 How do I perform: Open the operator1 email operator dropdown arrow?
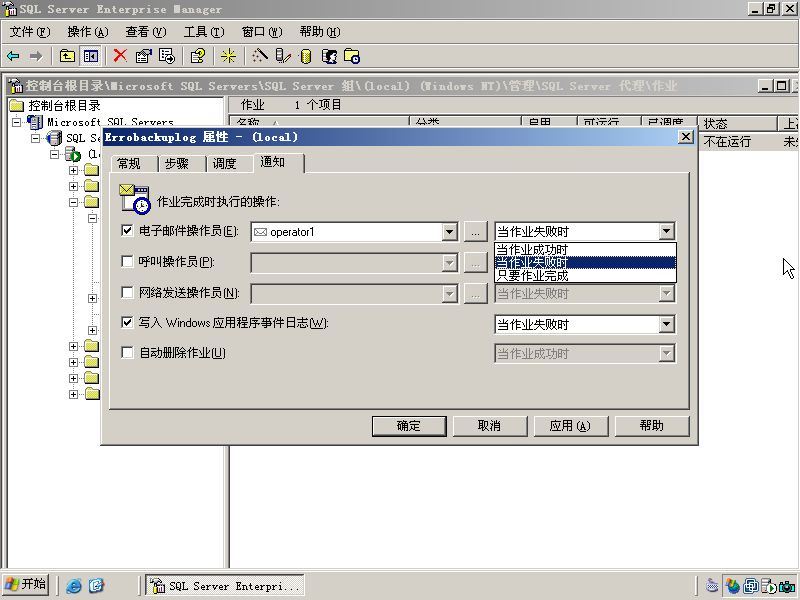pyautogui.click(x=449, y=232)
